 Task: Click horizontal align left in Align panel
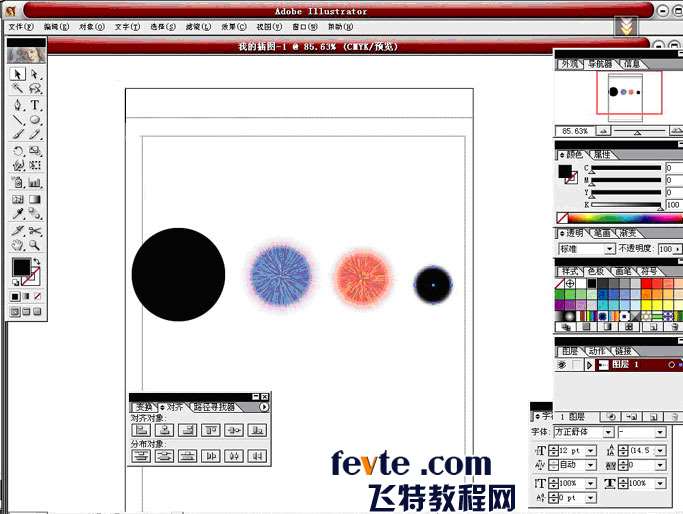tap(141, 430)
